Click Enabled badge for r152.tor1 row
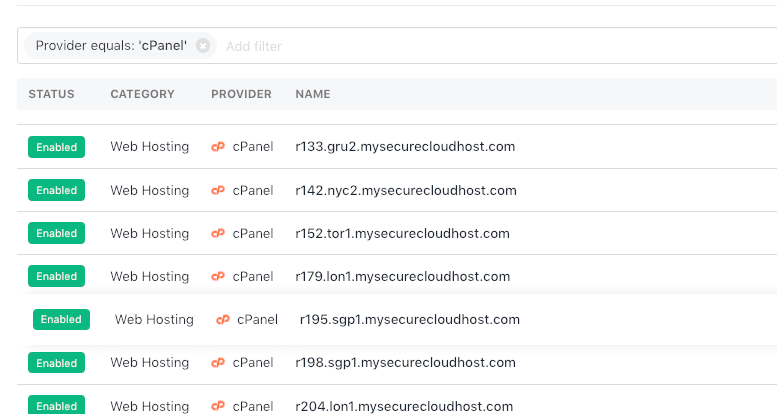Viewport: 777px width, 414px height. (x=56, y=234)
